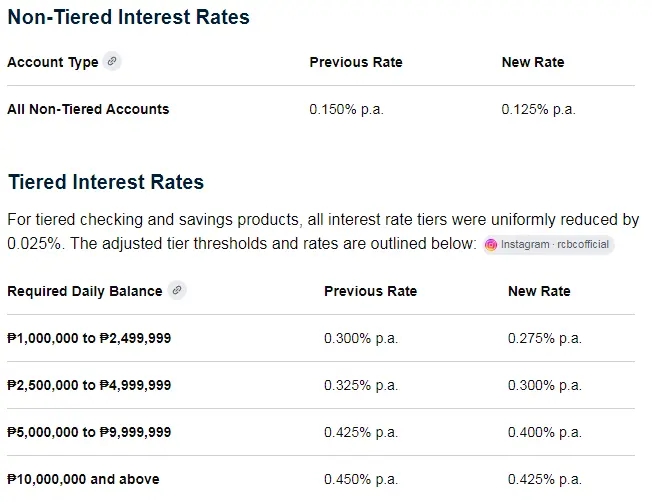Click the 0.125% p.a. new rate cell
Image resolution: width=659 pixels, height=502 pixels.
click(538, 109)
